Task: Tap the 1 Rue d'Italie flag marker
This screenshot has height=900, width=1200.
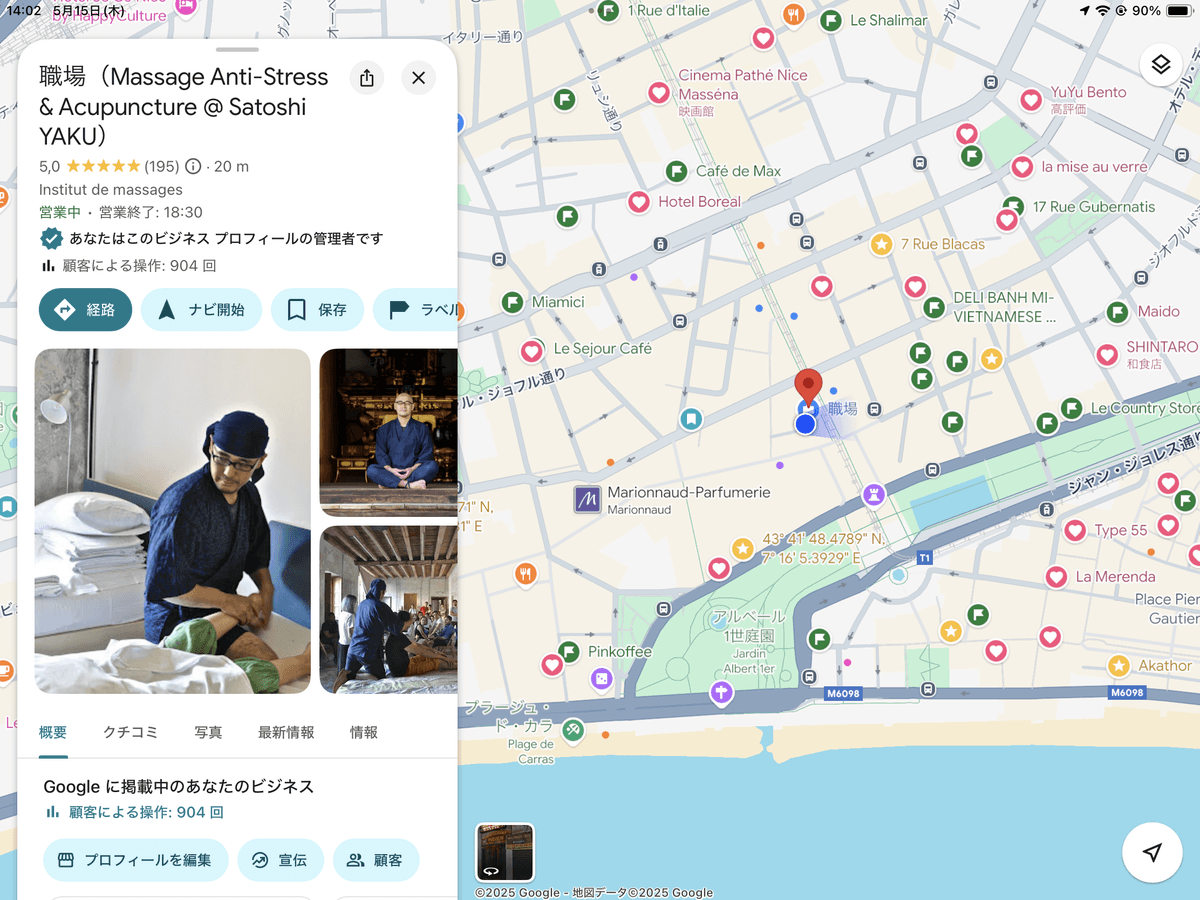Action: click(x=608, y=12)
